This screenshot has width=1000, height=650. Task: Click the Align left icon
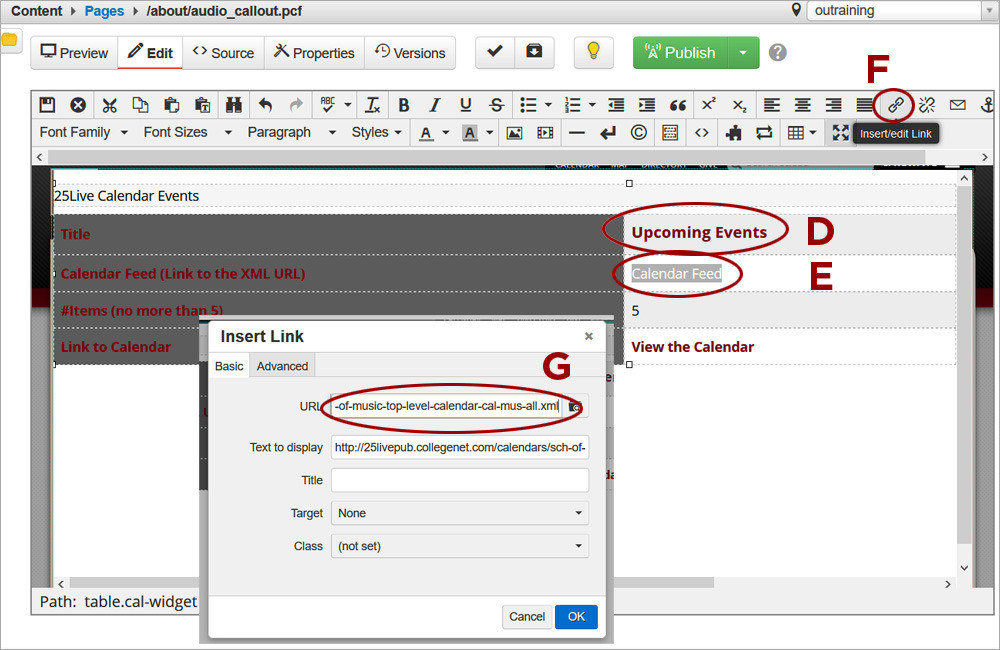[772, 105]
